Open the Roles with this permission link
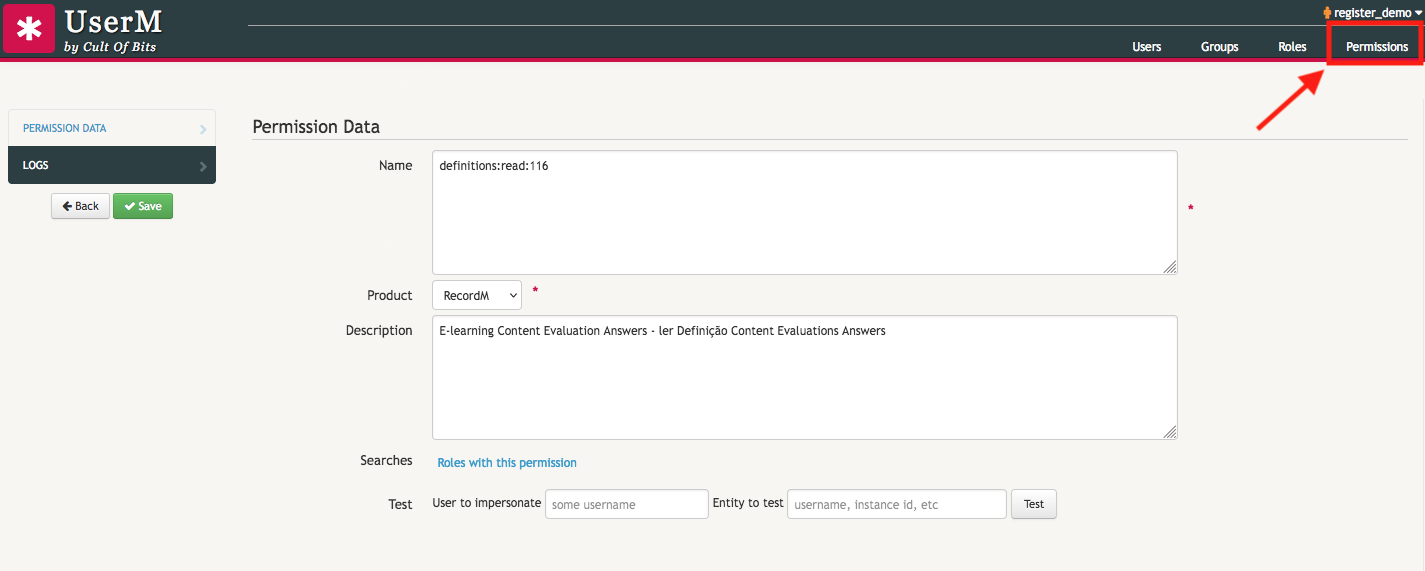This screenshot has height=571, width=1425. [507, 463]
